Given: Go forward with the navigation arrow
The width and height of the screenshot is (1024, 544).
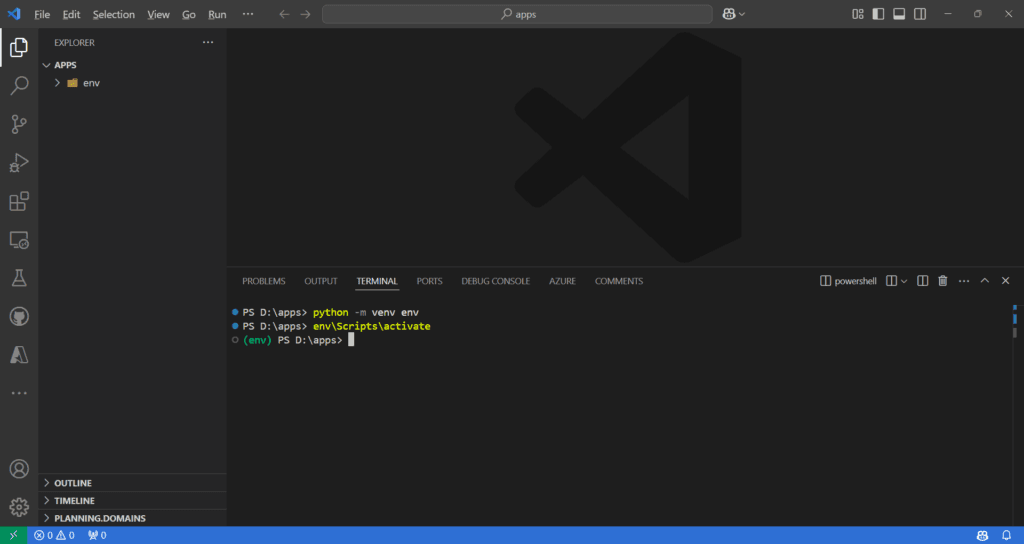Looking at the screenshot, I should tap(306, 14).
